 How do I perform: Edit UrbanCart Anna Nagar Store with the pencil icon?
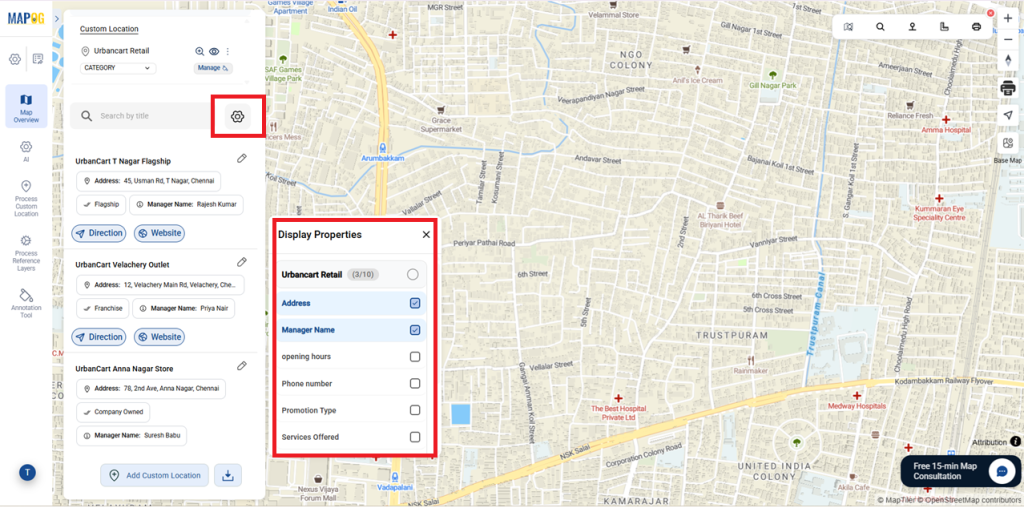pyautogui.click(x=242, y=366)
